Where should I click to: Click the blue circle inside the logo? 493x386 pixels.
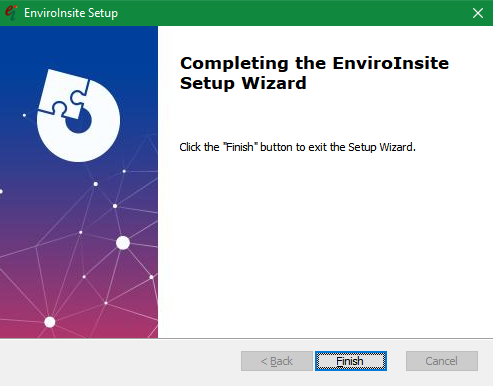tap(80, 122)
